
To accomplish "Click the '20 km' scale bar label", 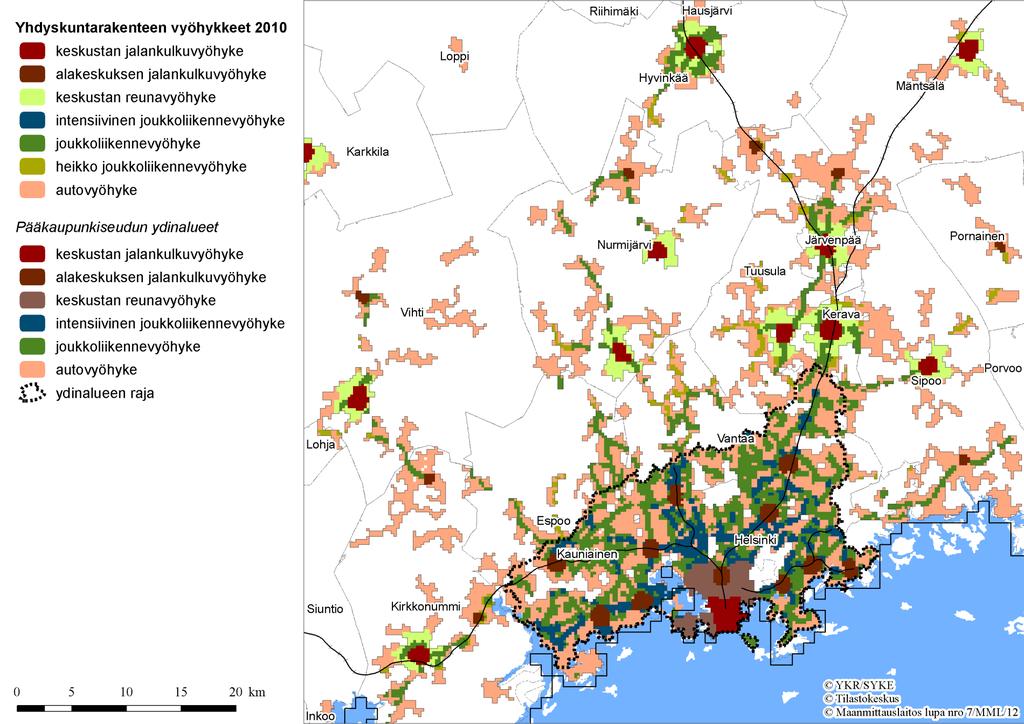I will coord(247,692).
